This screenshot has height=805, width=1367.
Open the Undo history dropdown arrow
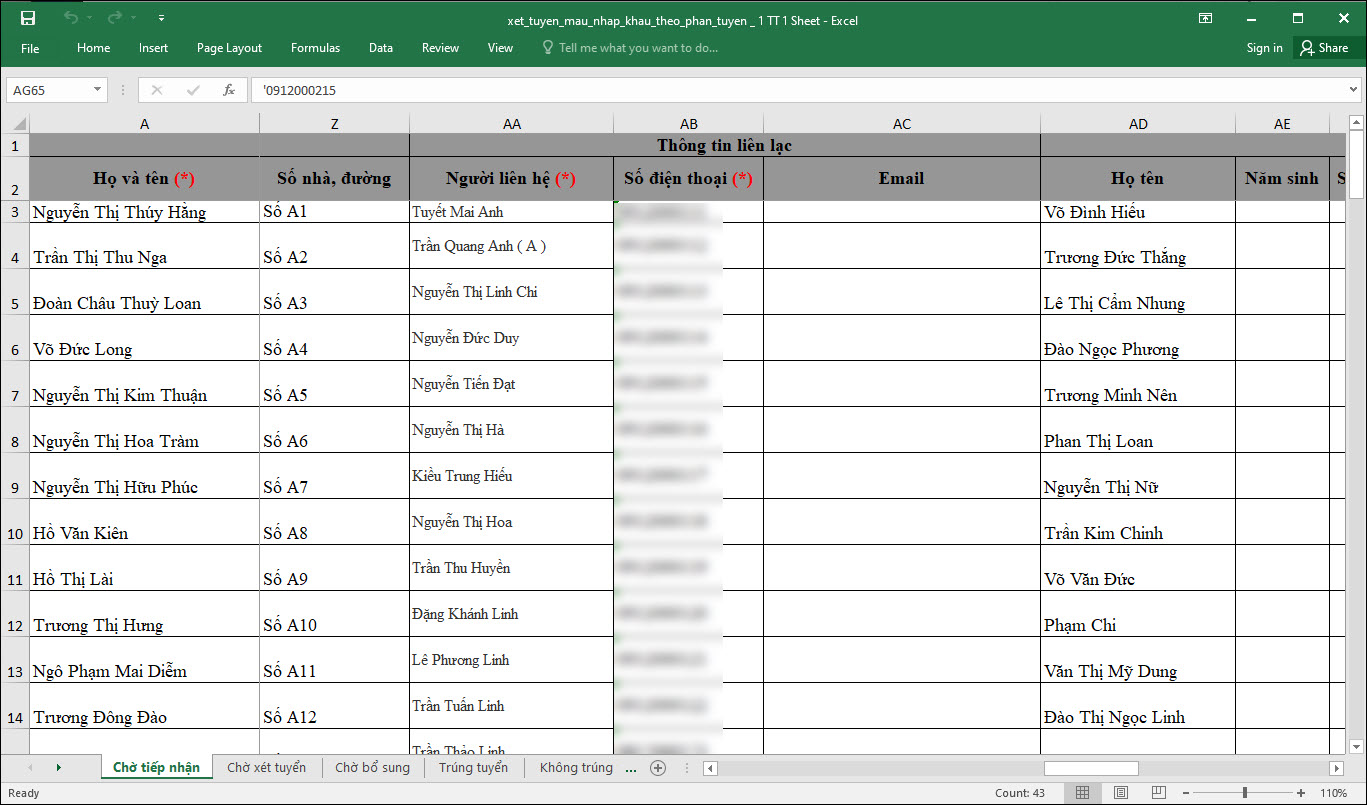(x=89, y=19)
